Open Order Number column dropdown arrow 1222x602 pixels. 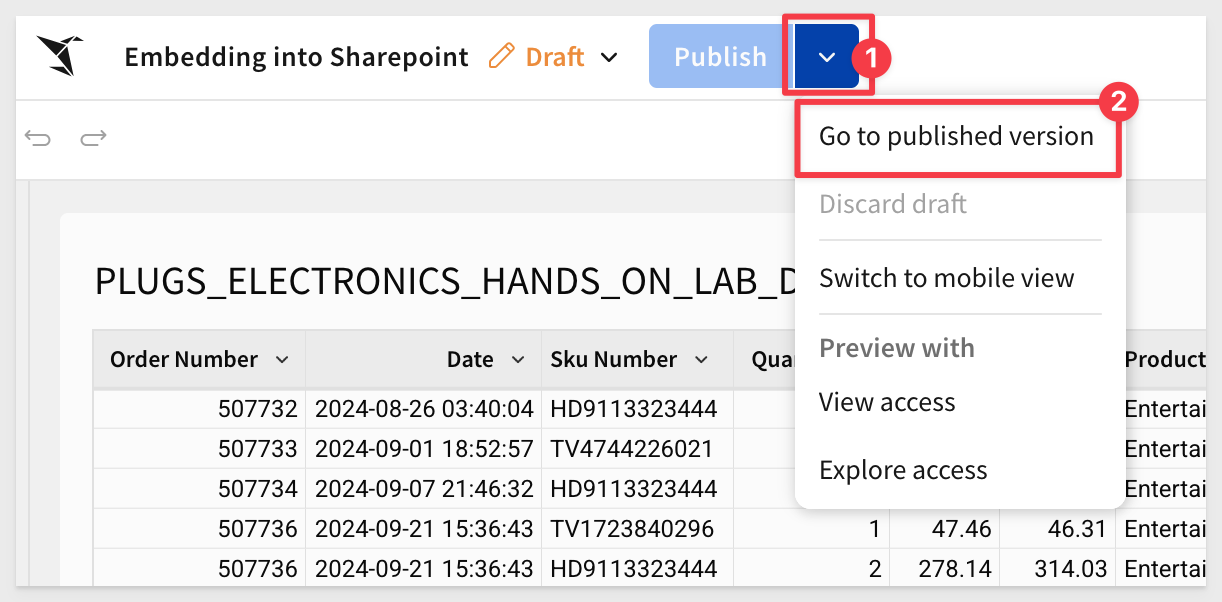pyautogui.click(x=282, y=359)
